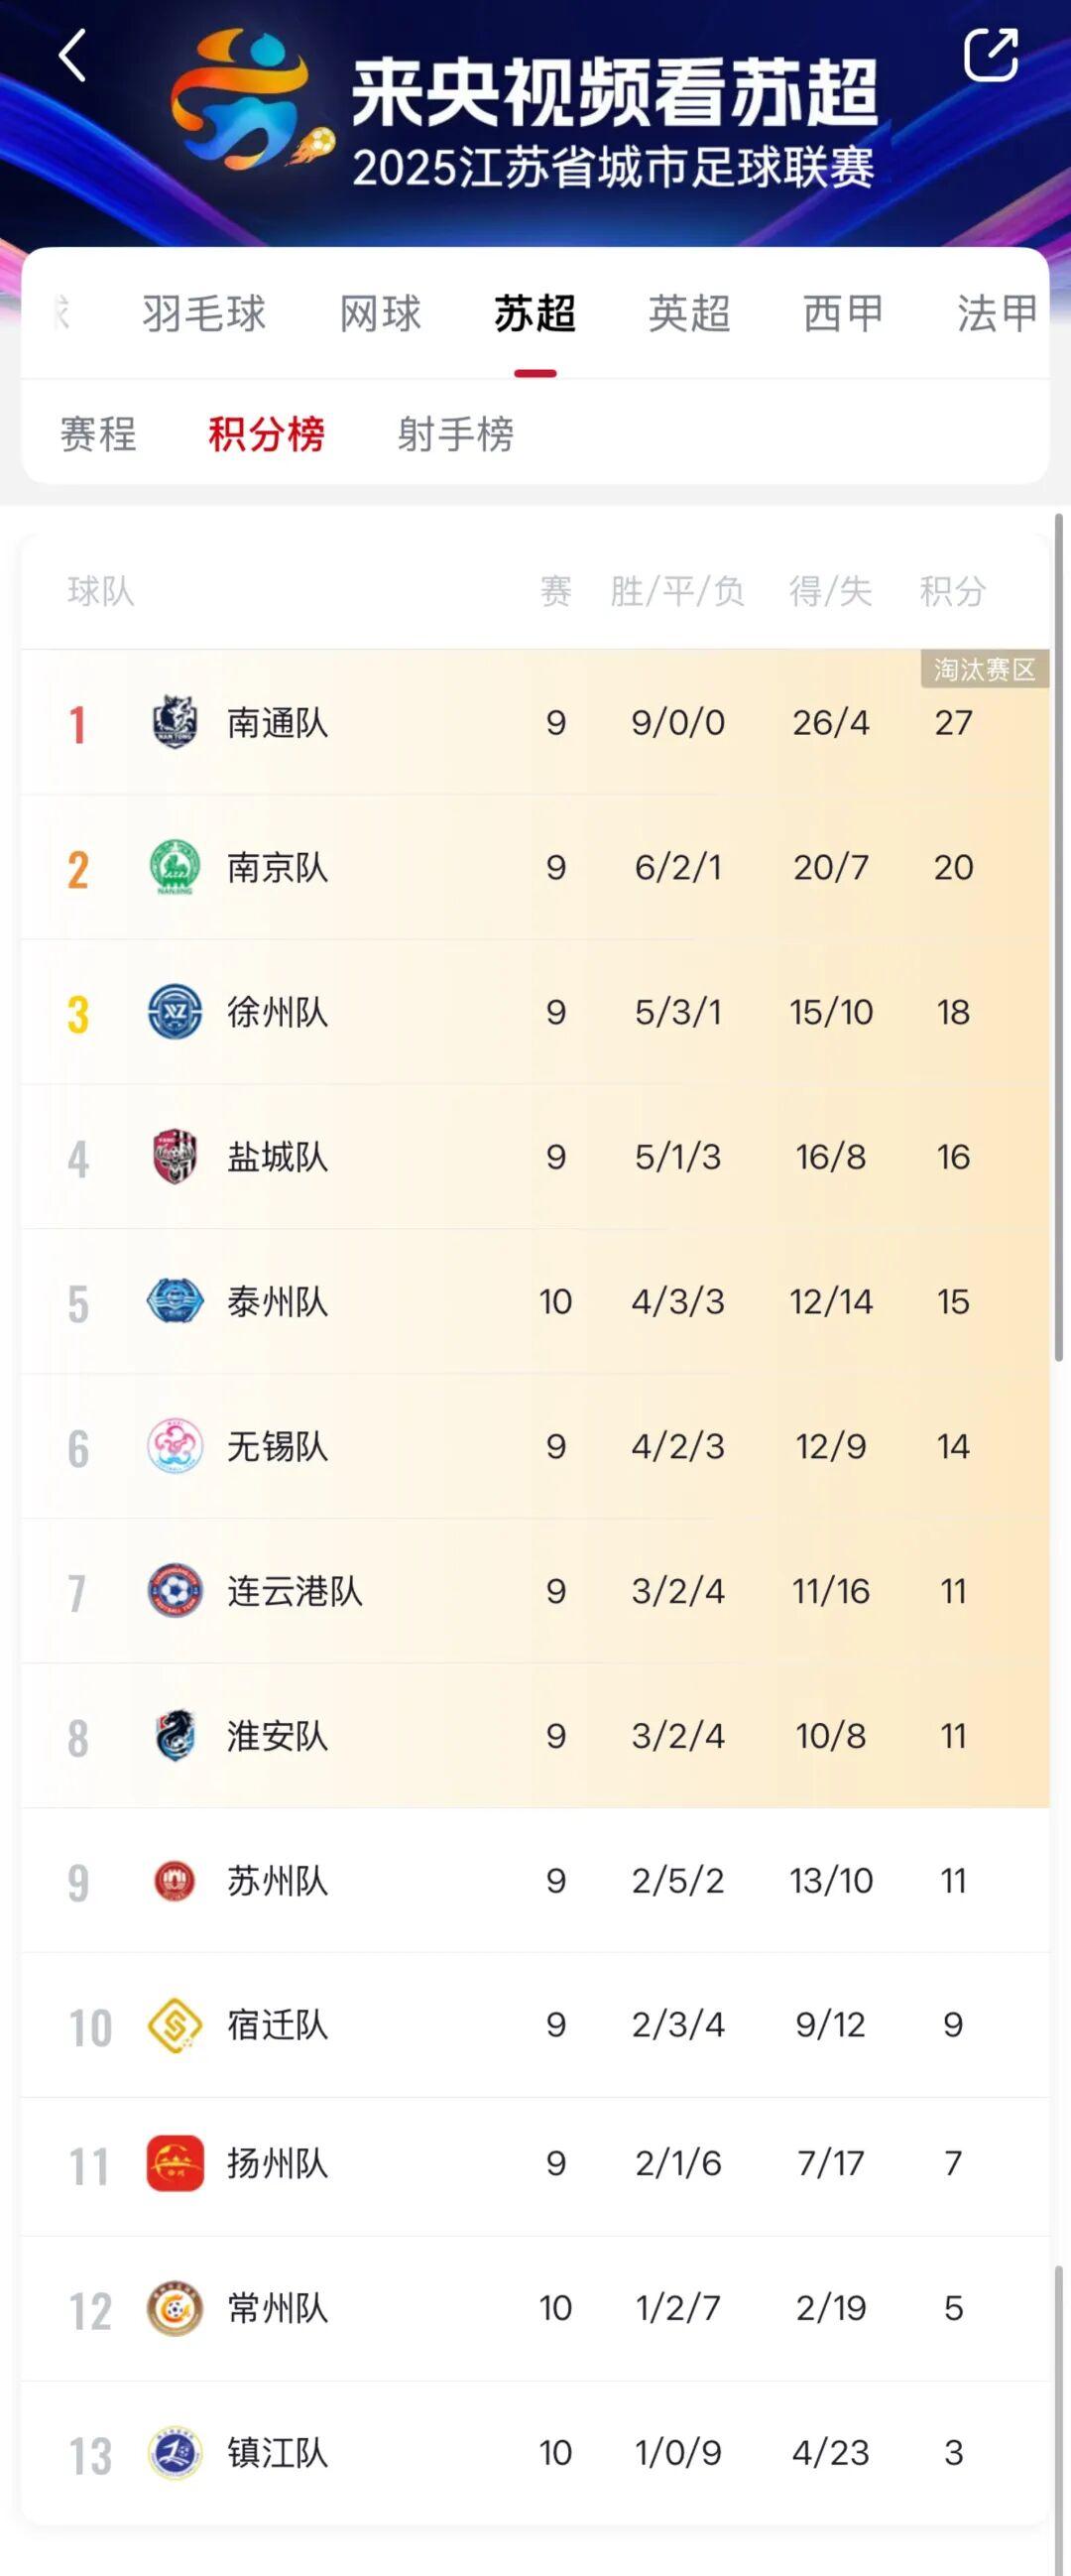Tap the 淘汰赛区 label badge
Screen dimensions: 1071x2576
click(984, 670)
